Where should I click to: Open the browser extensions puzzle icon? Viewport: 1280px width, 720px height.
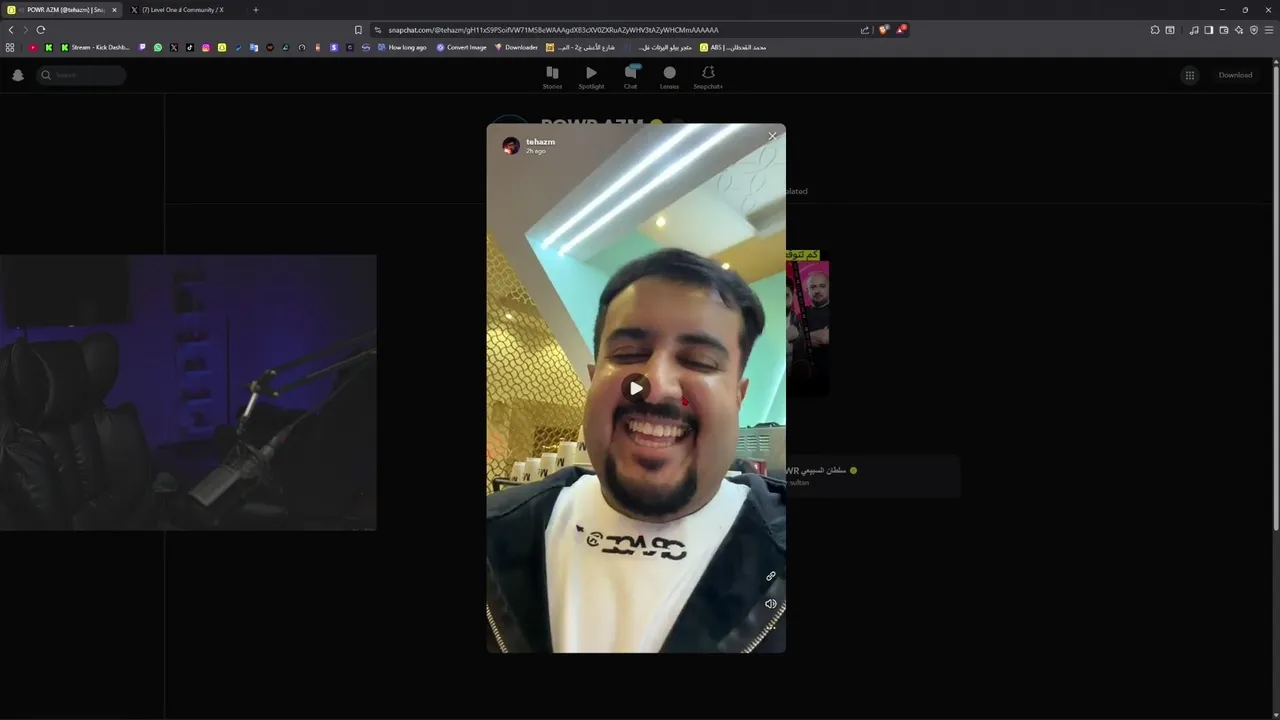coord(1154,30)
